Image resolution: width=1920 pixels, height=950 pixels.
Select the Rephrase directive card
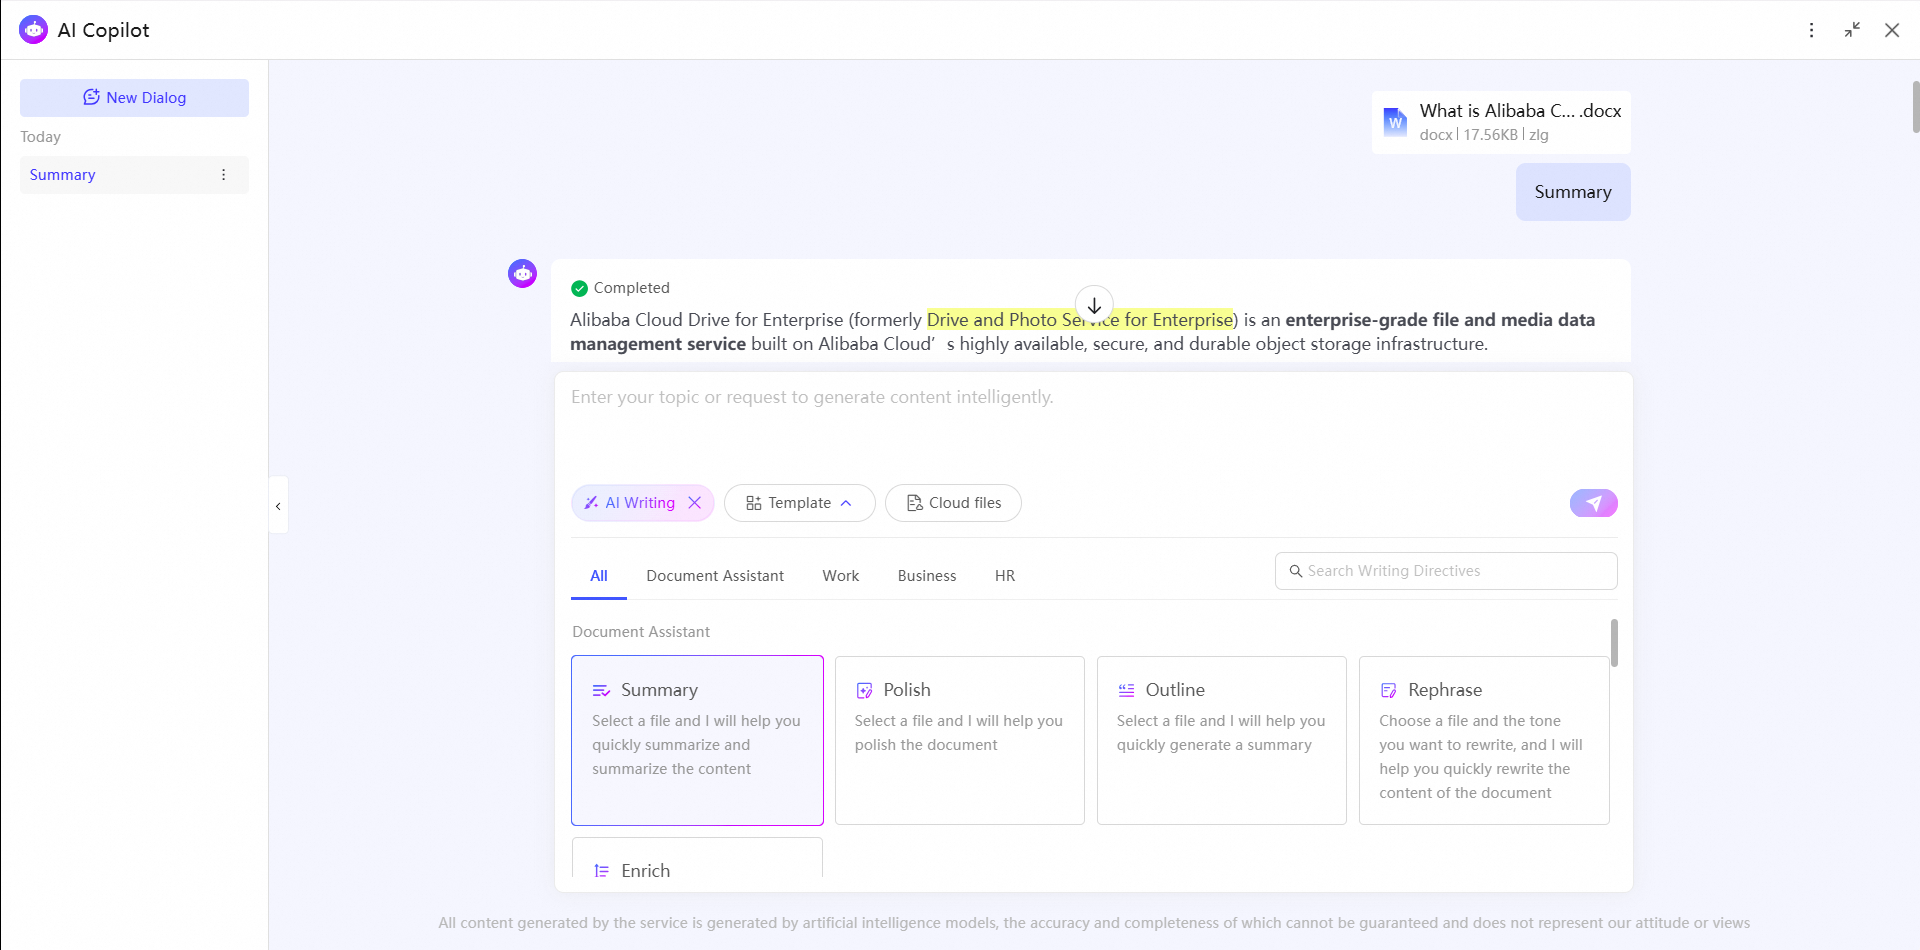[1484, 740]
